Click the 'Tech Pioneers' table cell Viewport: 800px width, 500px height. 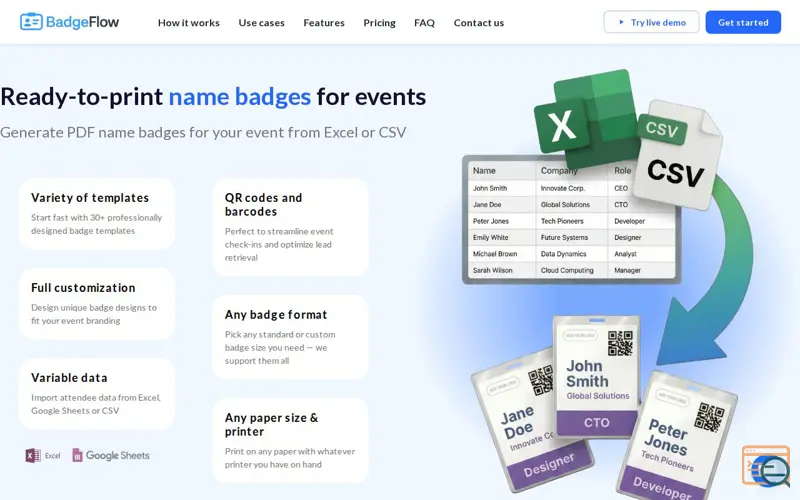(x=562, y=221)
